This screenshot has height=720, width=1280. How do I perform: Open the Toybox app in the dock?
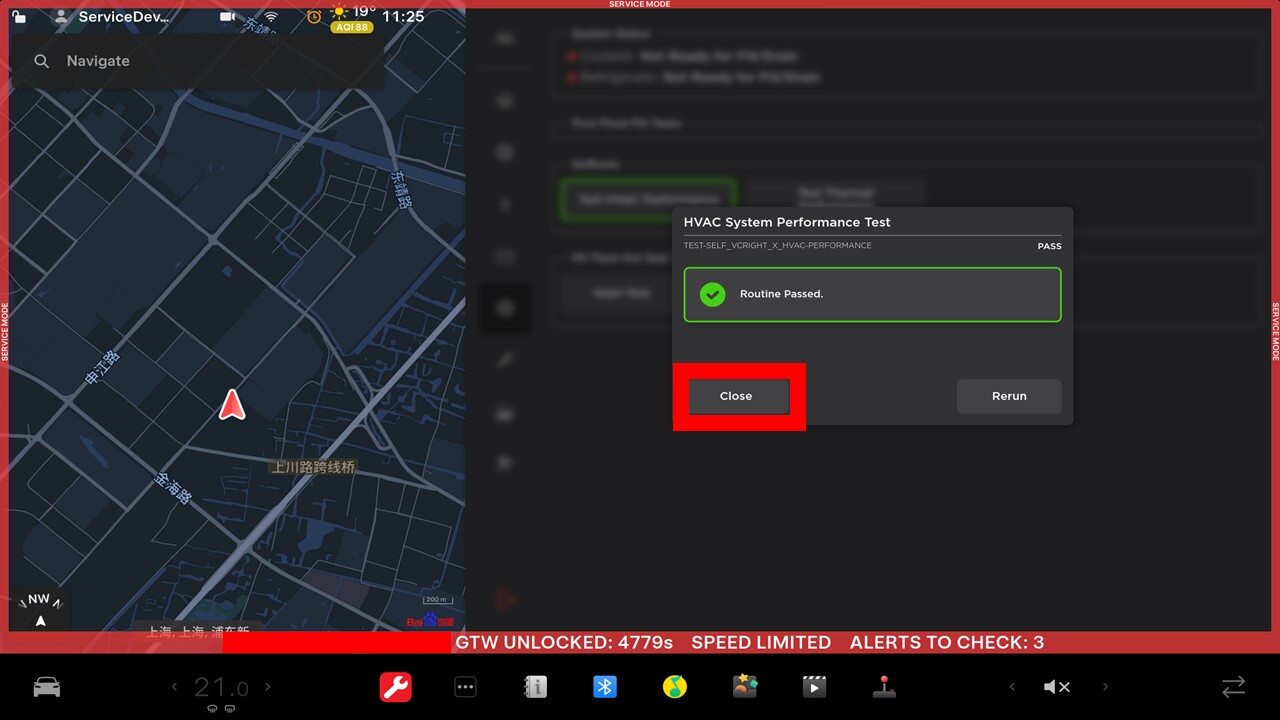tap(745, 687)
